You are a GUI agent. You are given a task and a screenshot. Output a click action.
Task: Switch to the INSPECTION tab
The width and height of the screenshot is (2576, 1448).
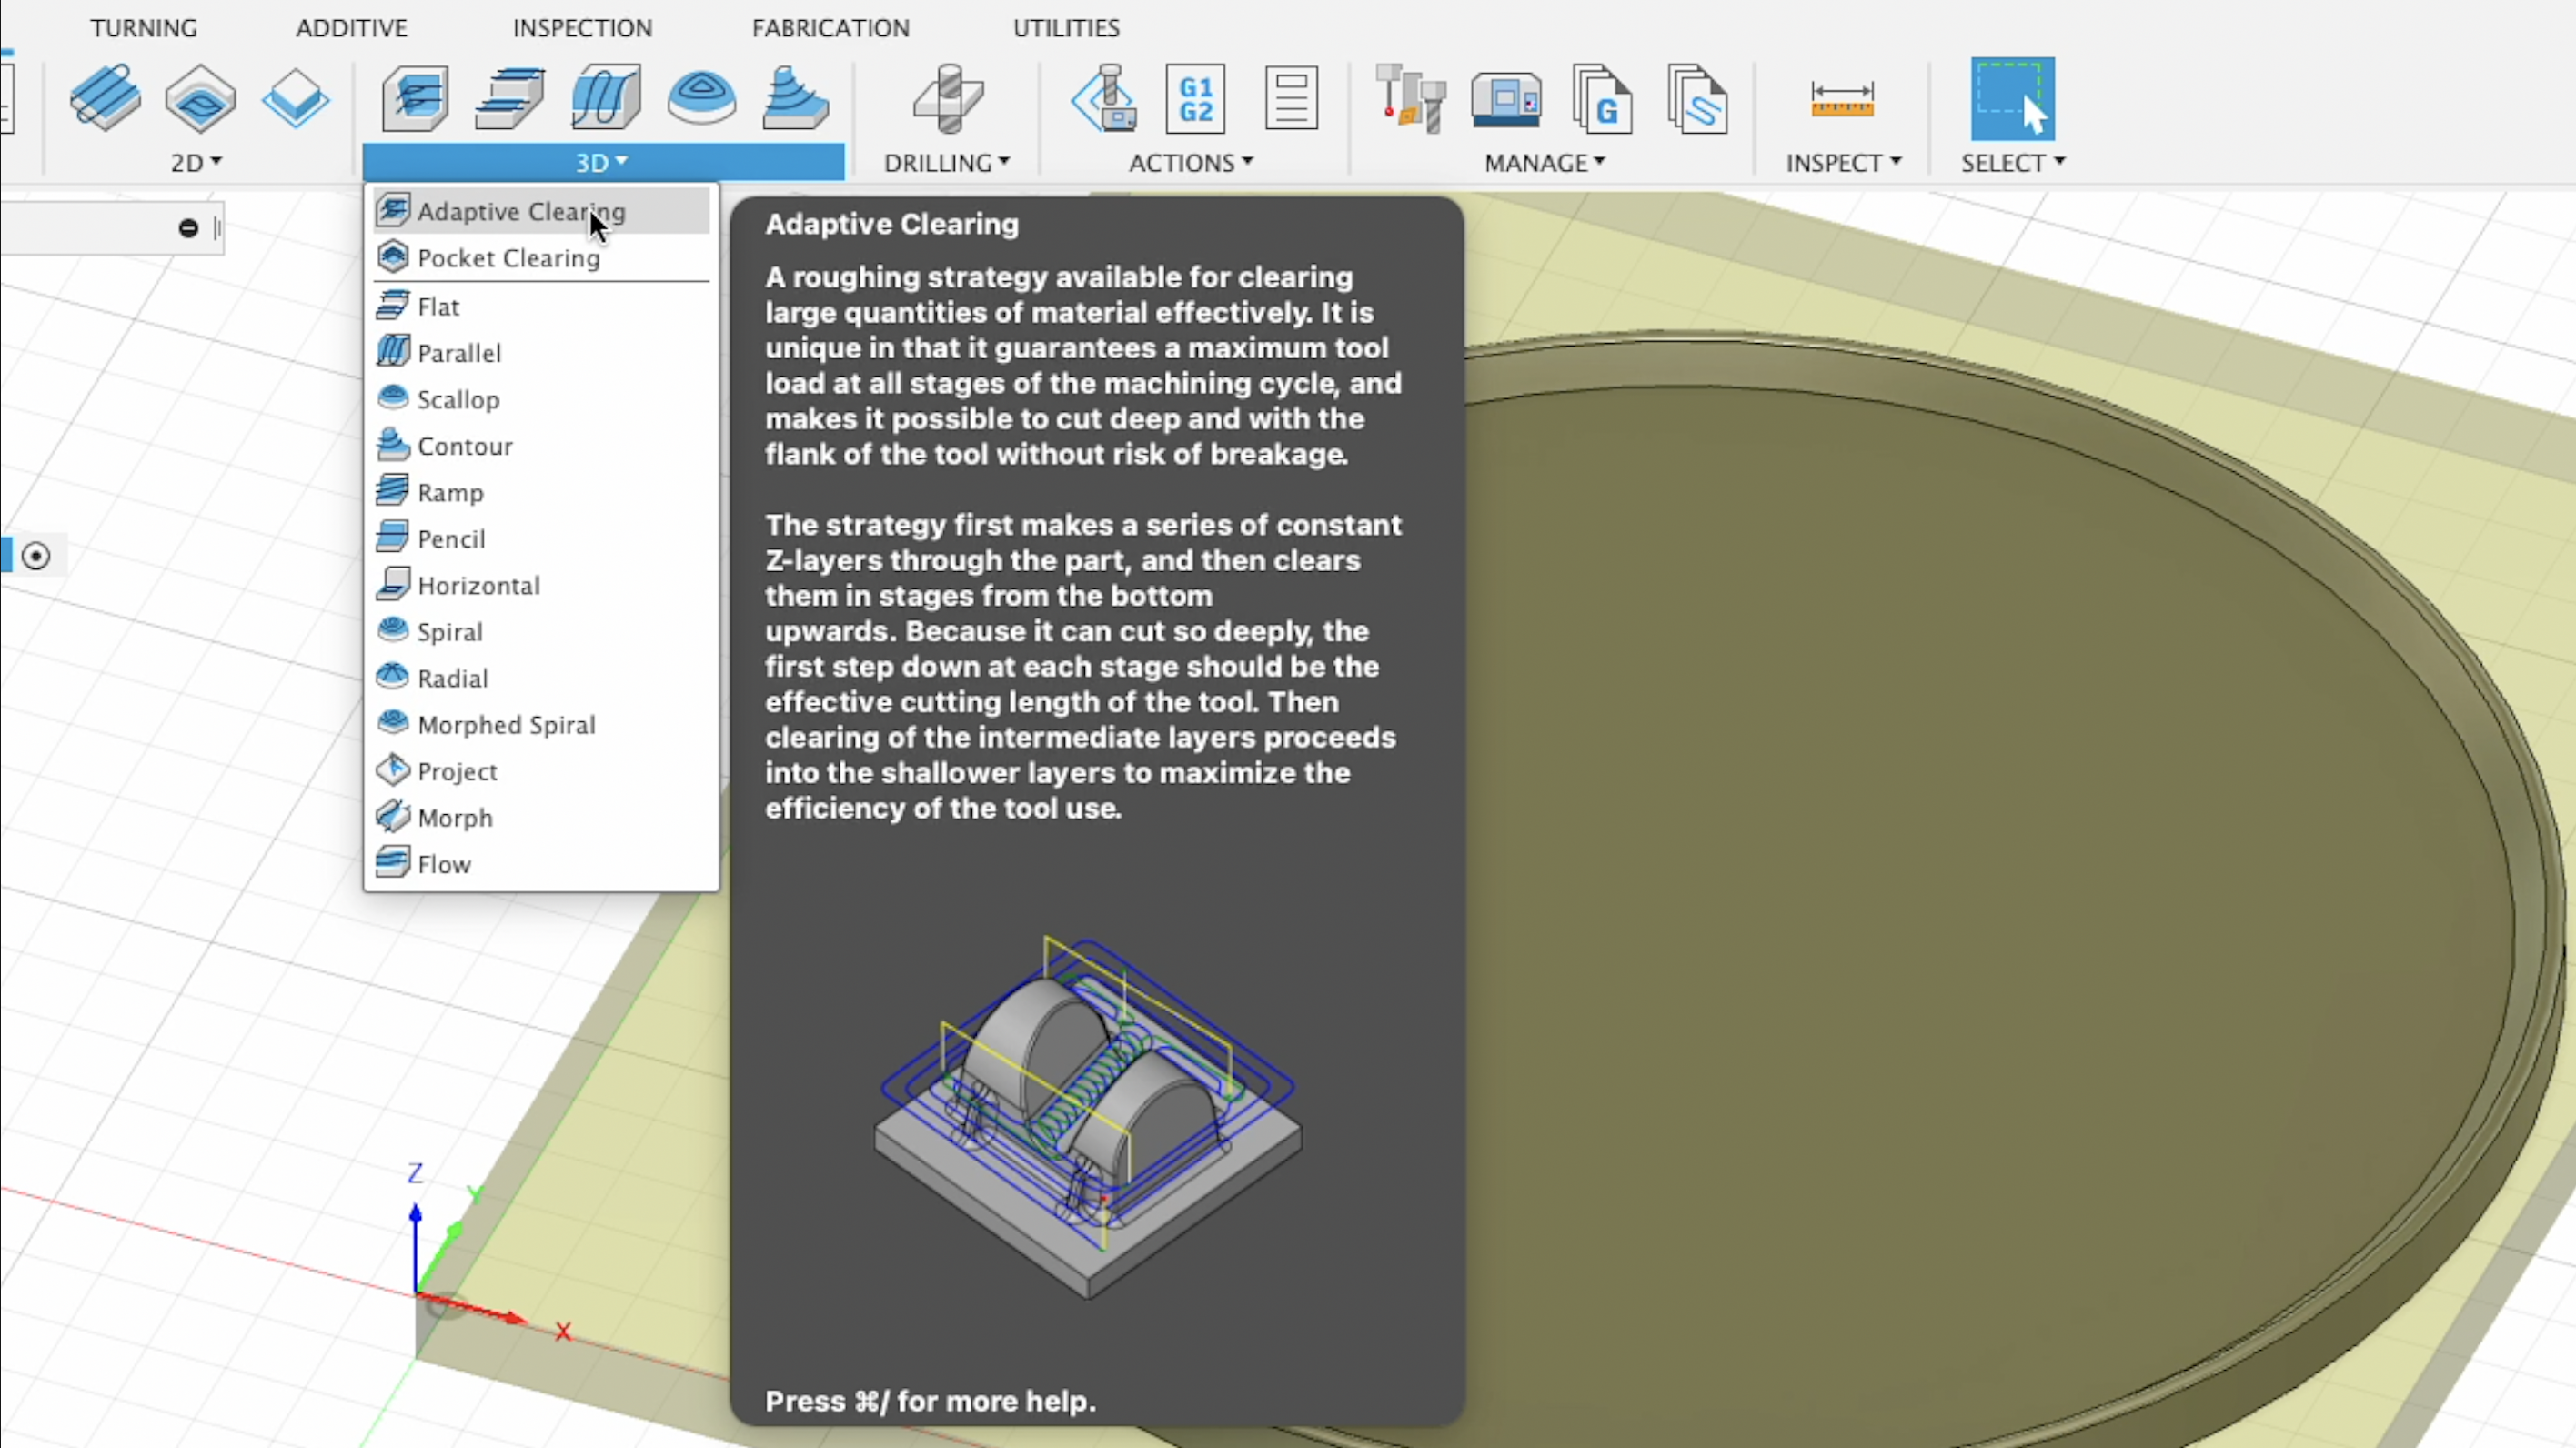click(582, 28)
